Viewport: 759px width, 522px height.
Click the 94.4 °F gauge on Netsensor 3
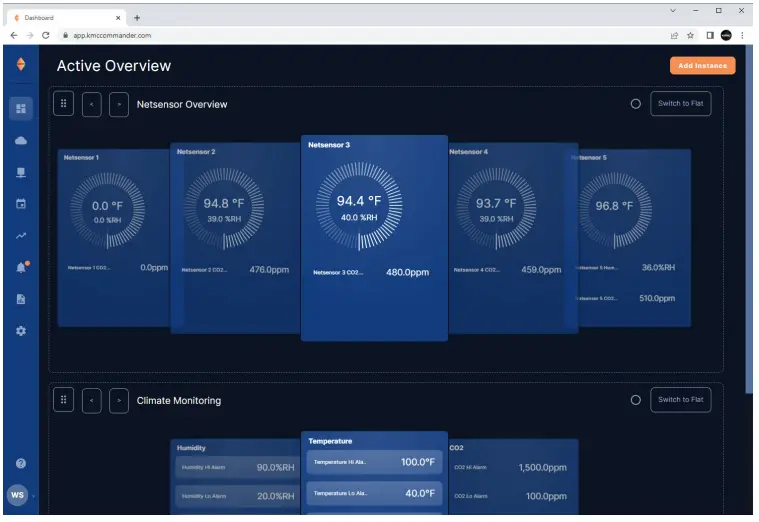[x=359, y=205]
